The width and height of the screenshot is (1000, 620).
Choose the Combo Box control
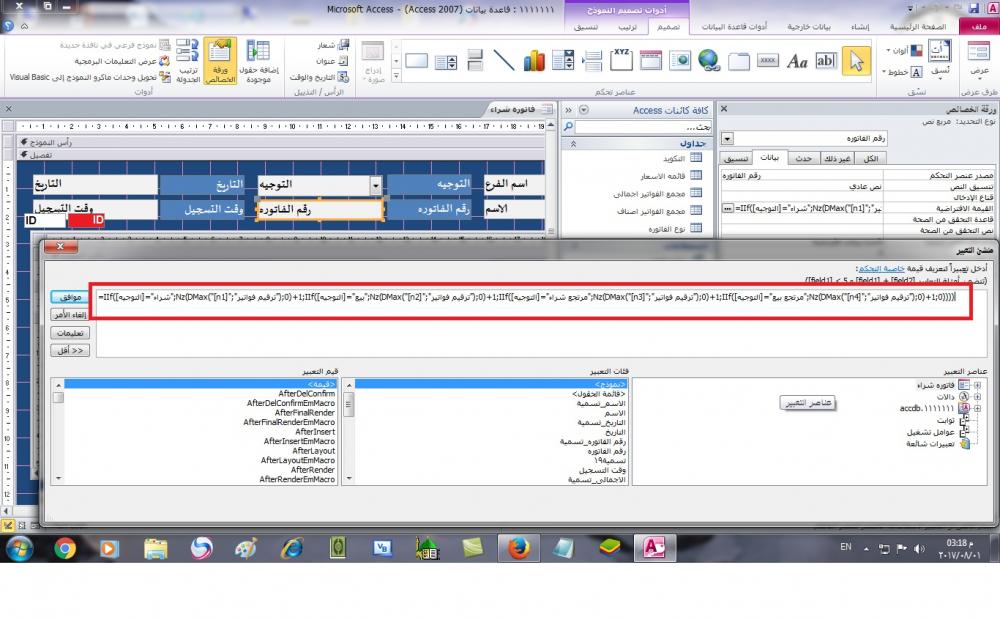563,61
